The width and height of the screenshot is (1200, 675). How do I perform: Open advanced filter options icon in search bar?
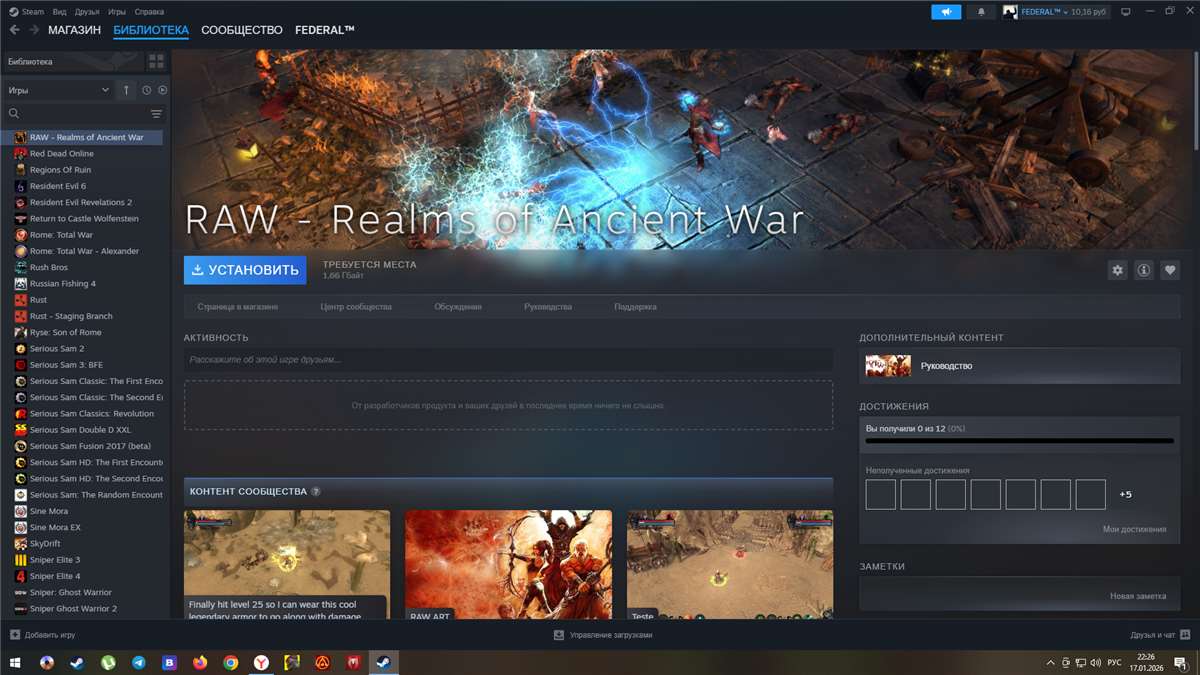tap(156, 114)
